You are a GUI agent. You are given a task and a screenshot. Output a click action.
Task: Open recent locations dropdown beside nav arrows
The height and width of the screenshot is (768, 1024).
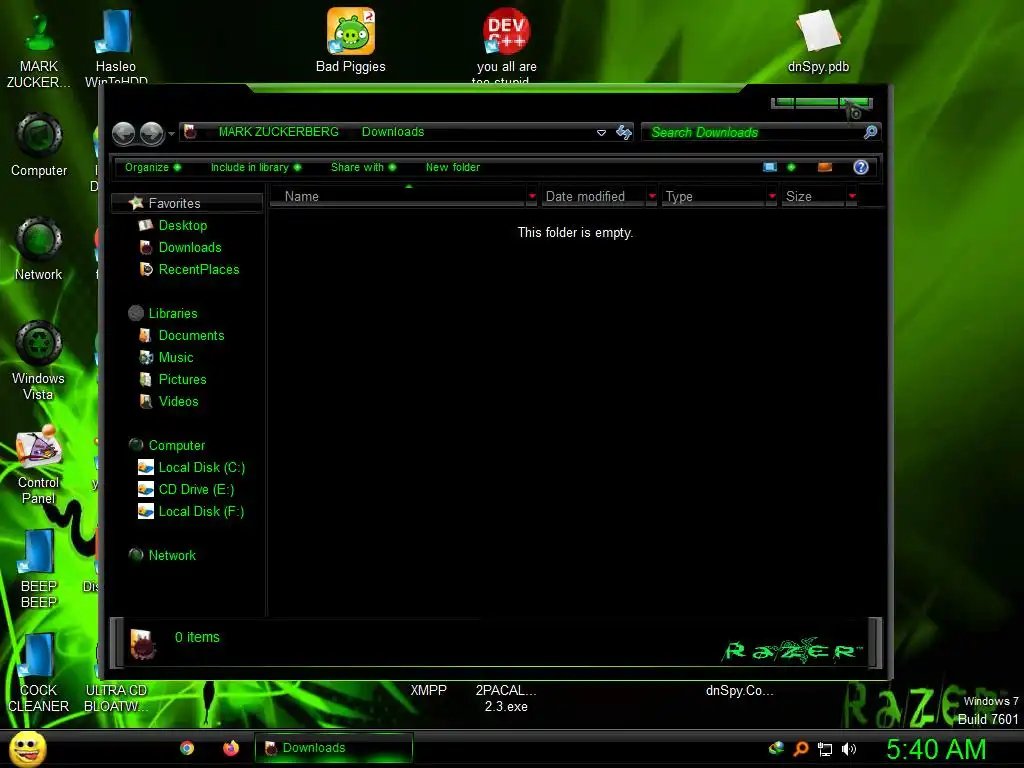point(171,134)
